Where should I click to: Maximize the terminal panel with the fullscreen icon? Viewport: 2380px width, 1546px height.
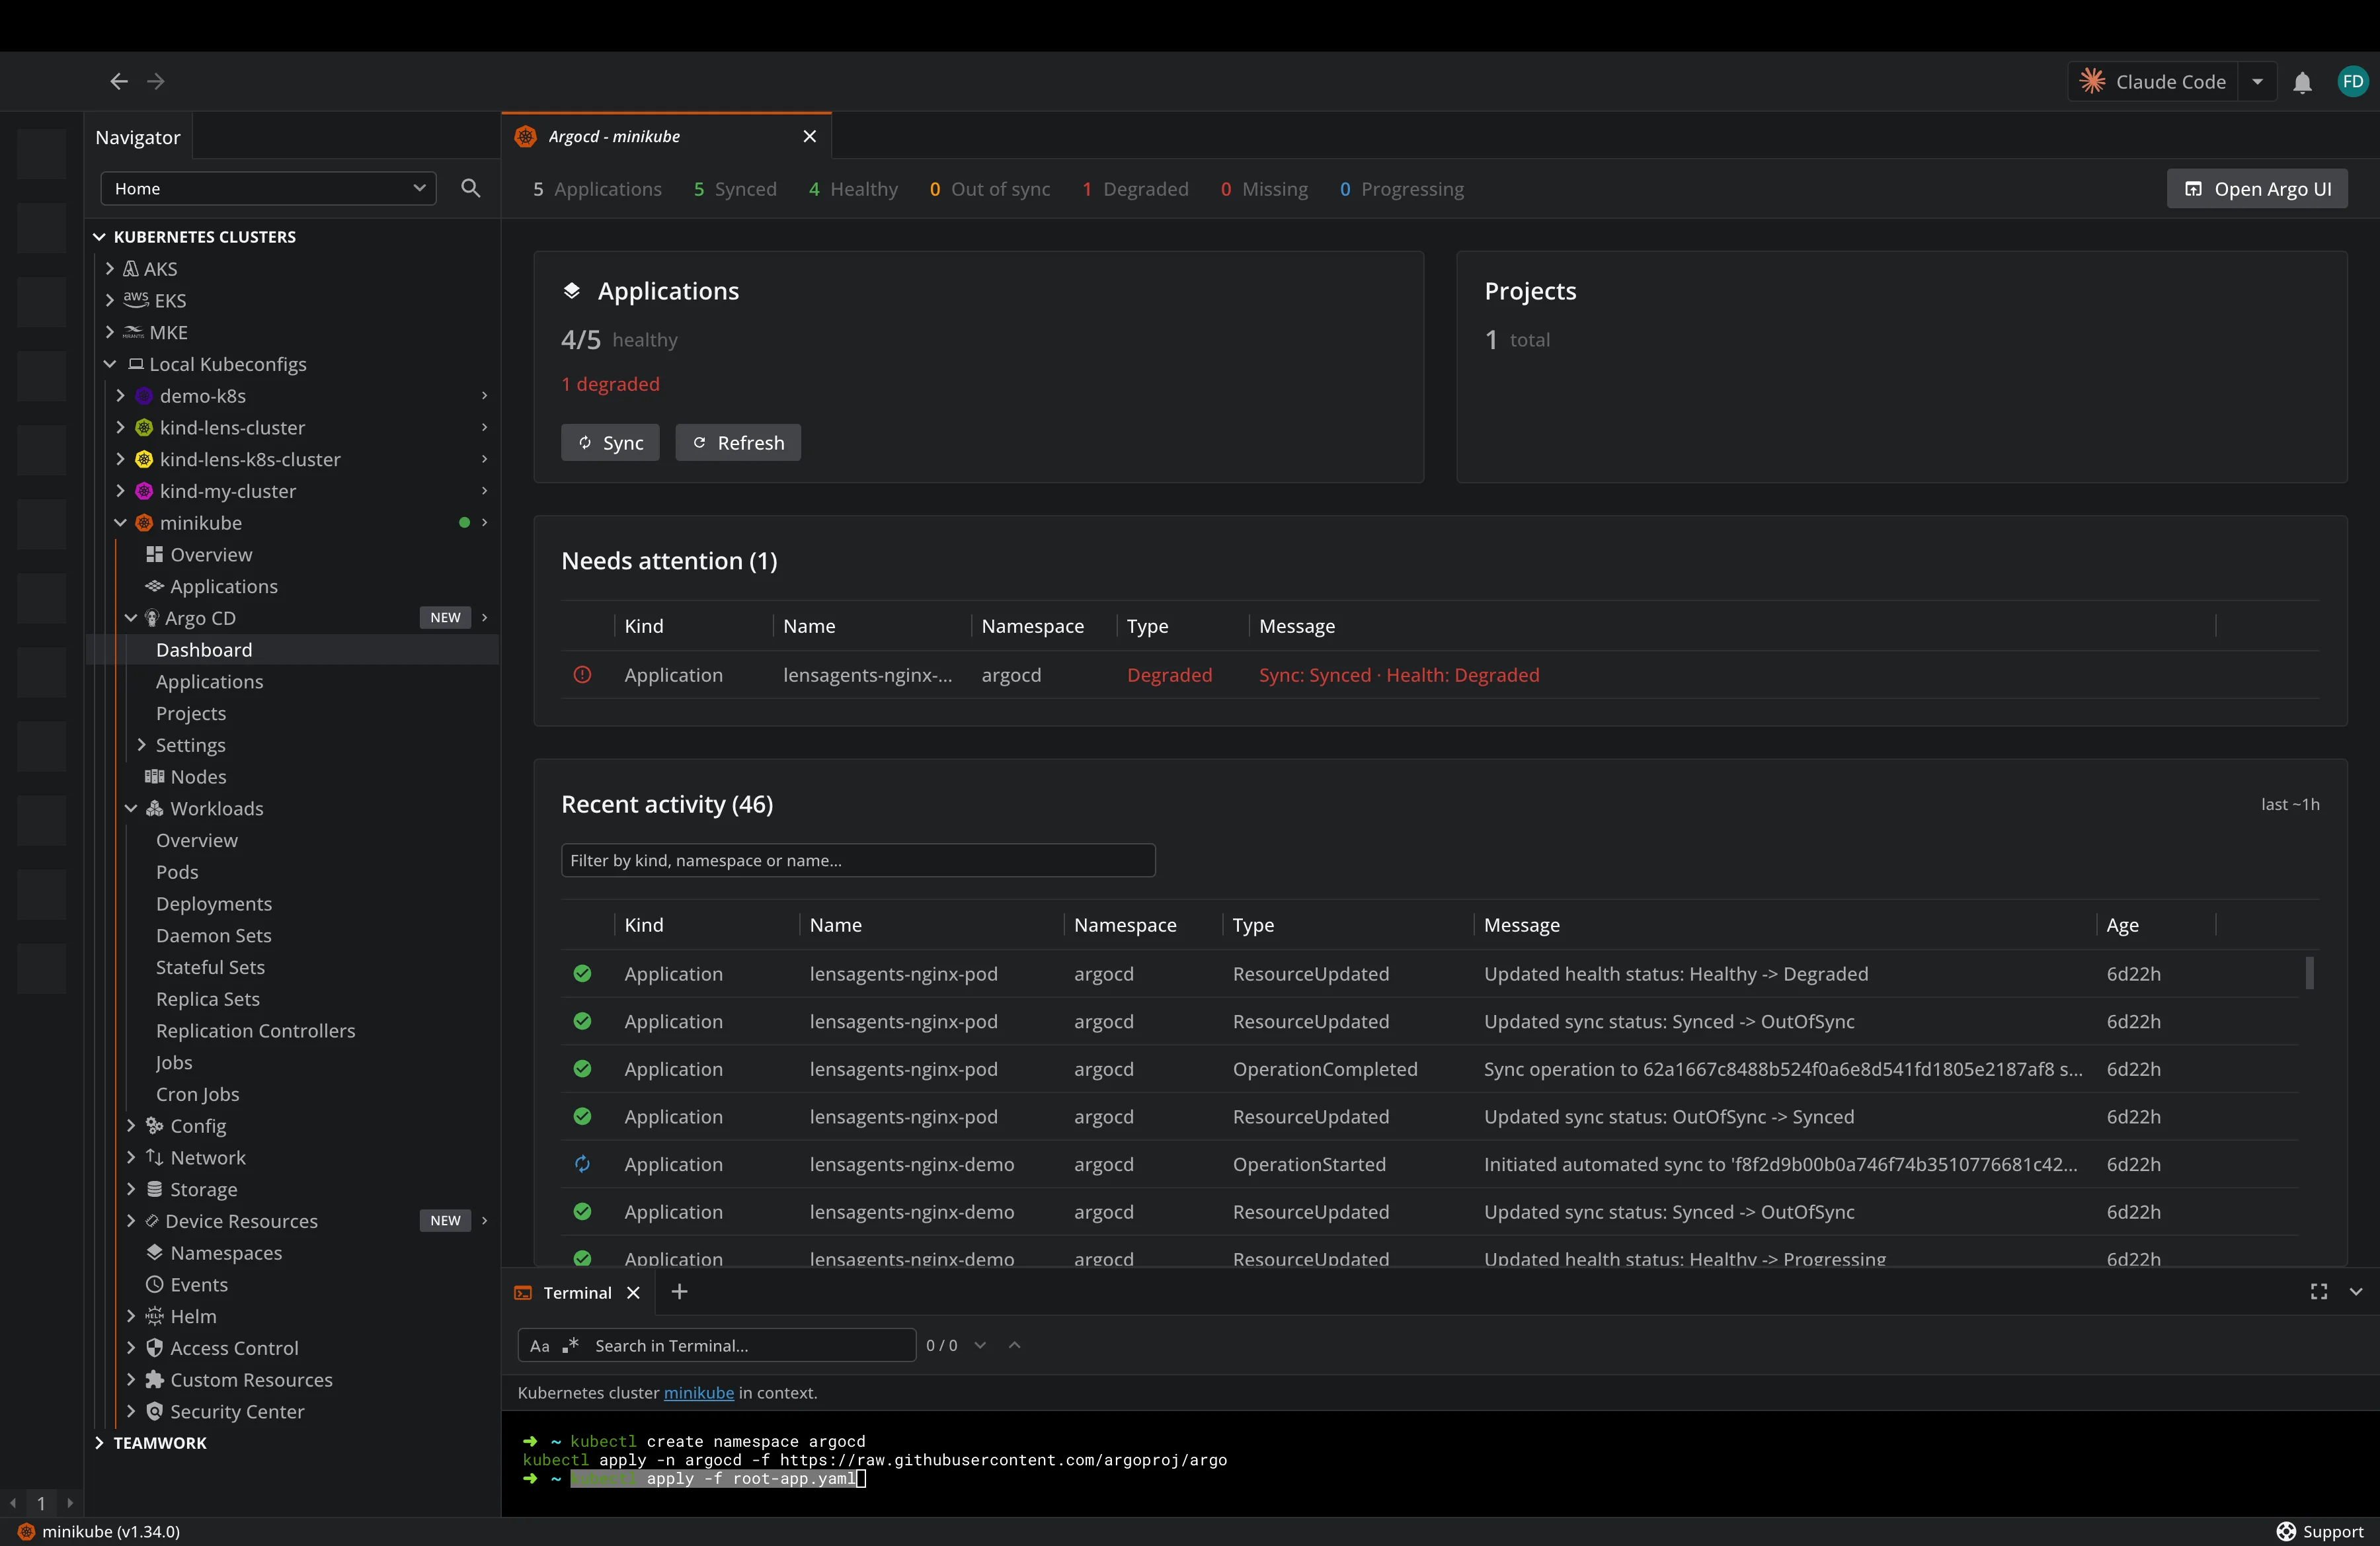point(2318,1292)
